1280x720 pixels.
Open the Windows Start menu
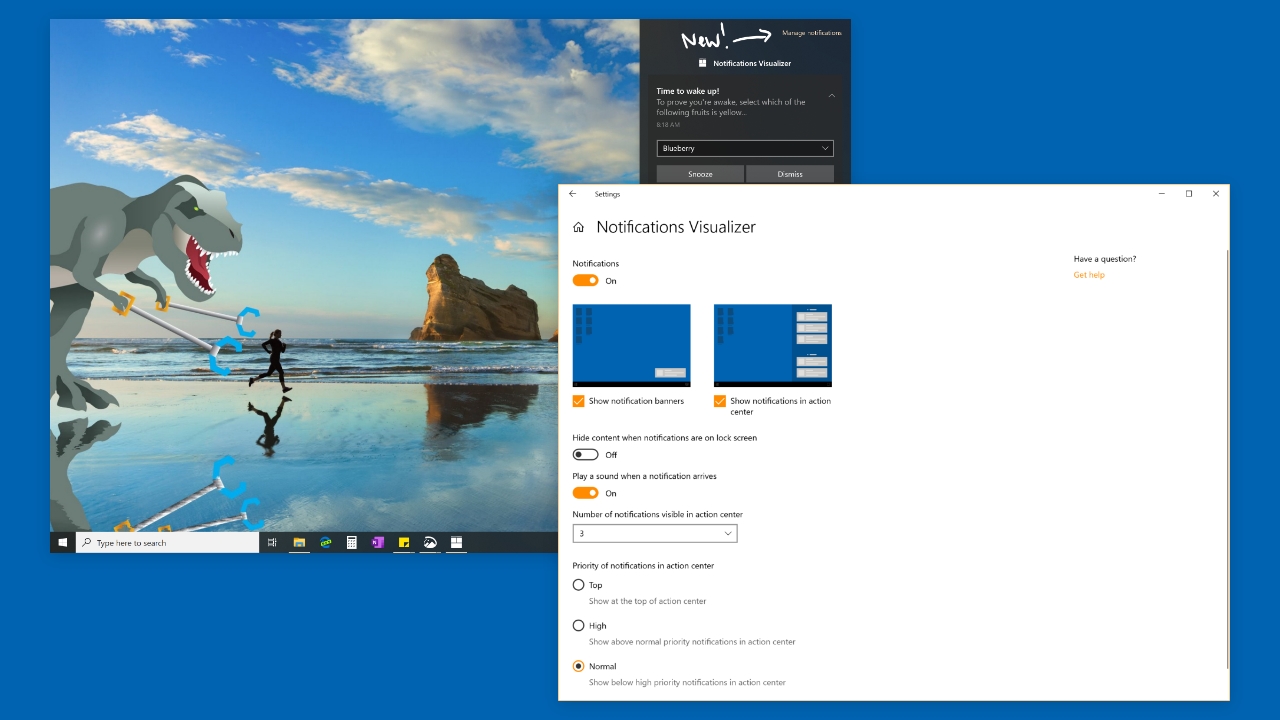[x=62, y=543]
